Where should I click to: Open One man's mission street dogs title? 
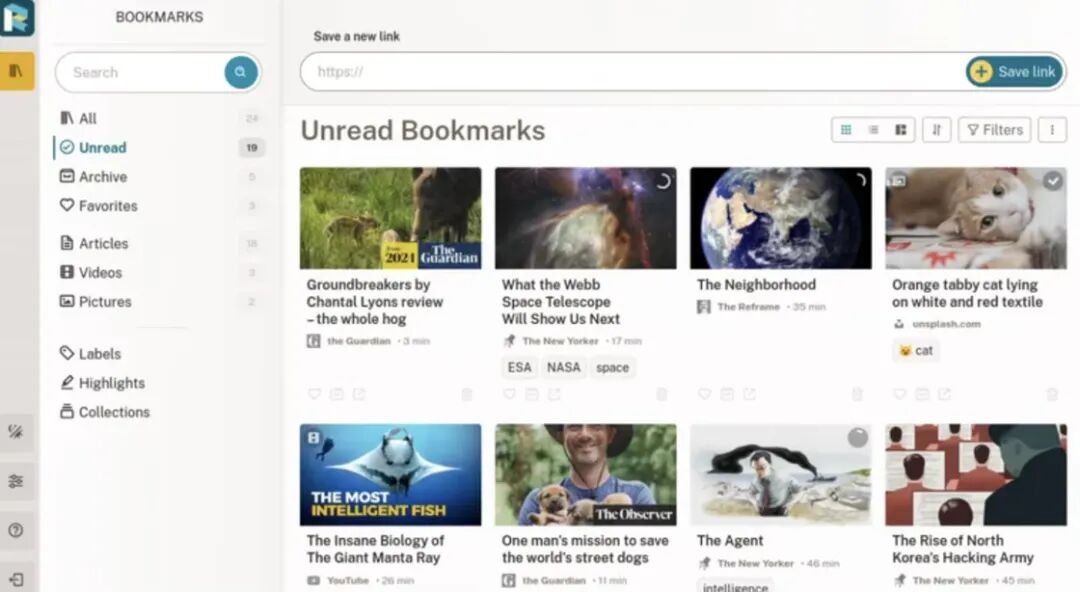pos(585,549)
